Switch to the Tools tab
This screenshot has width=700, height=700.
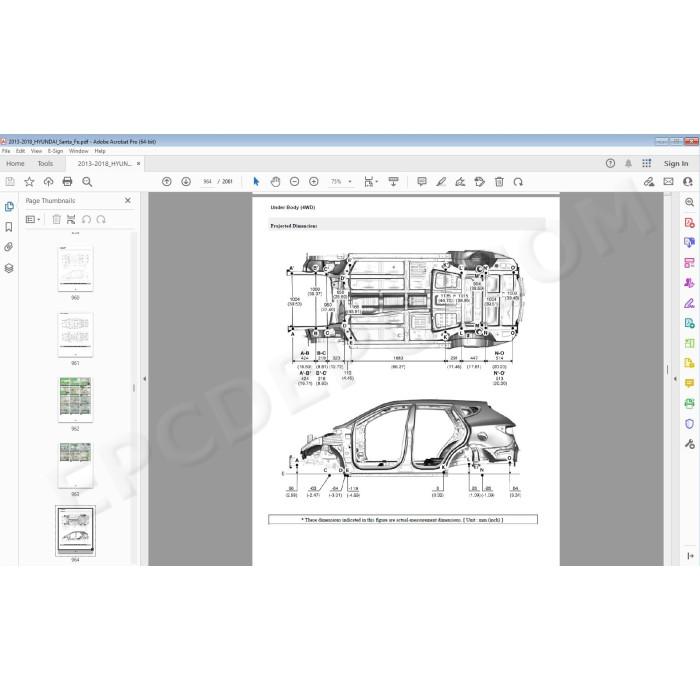click(x=45, y=164)
